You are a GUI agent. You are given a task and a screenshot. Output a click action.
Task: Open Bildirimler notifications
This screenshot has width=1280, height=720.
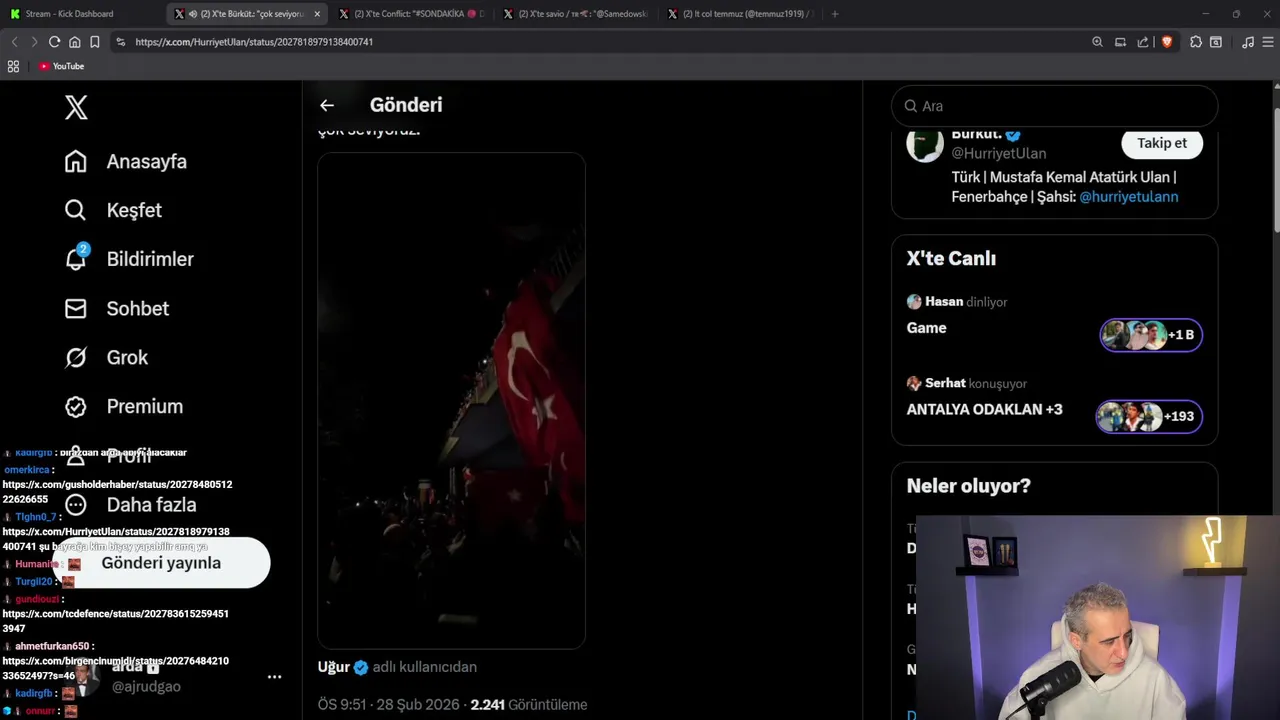click(x=129, y=259)
